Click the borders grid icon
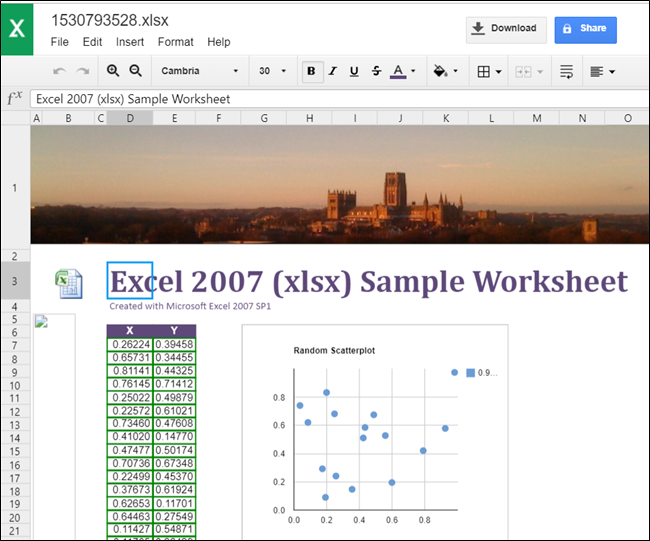The width and height of the screenshot is (650, 541). click(x=483, y=71)
